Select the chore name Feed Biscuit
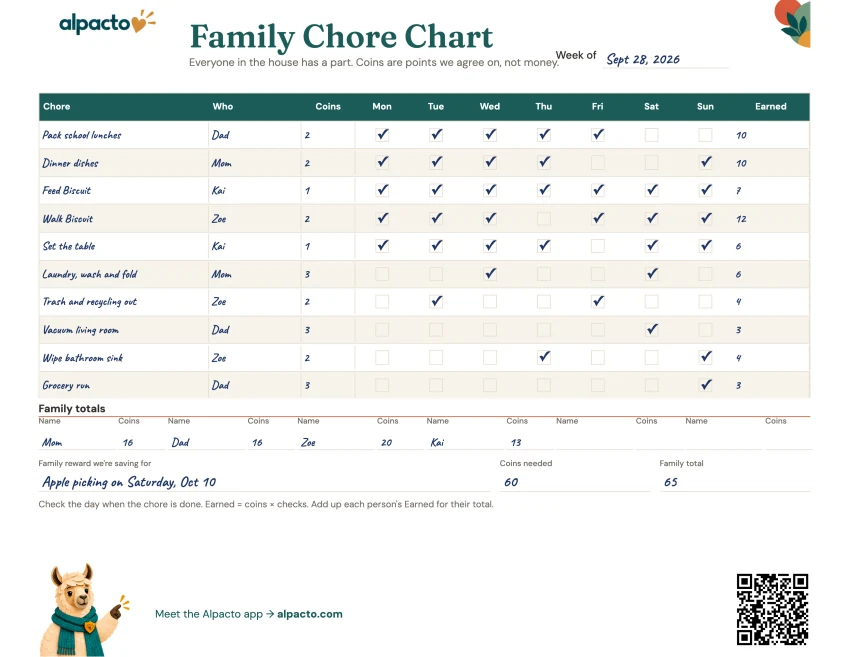The height and width of the screenshot is (657, 849). point(67,191)
